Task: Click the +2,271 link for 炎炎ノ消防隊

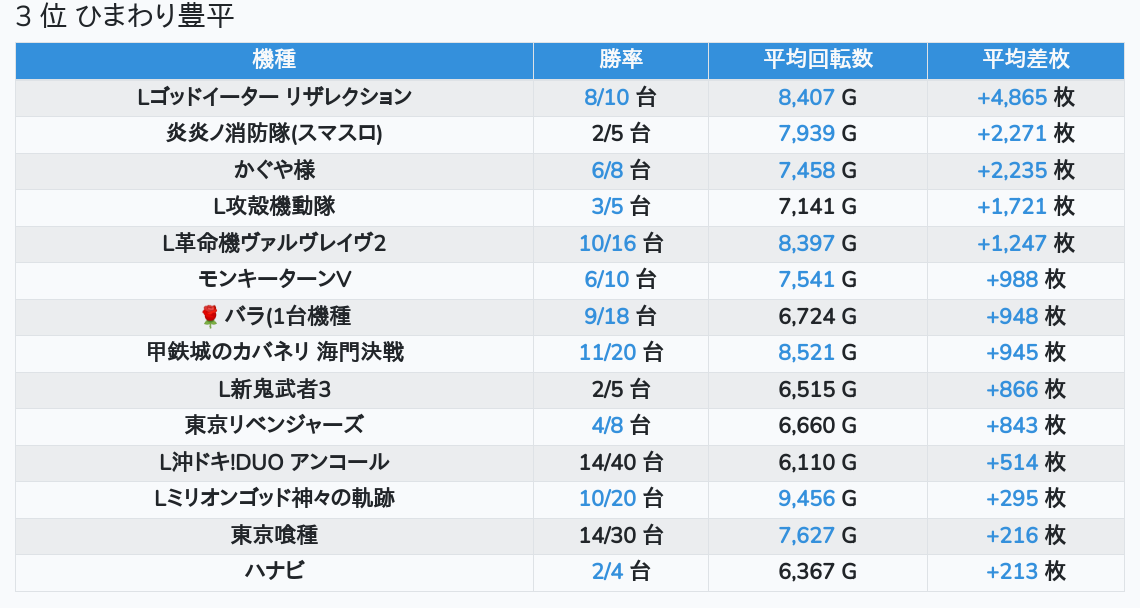Action: click(1011, 134)
